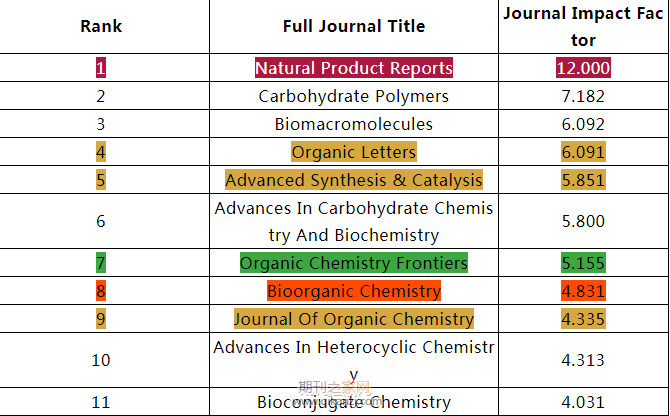Select Journal Of Organic Chemistry title
Image resolution: width=670 pixels, height=416 pixels.
(x=353, y=320)
